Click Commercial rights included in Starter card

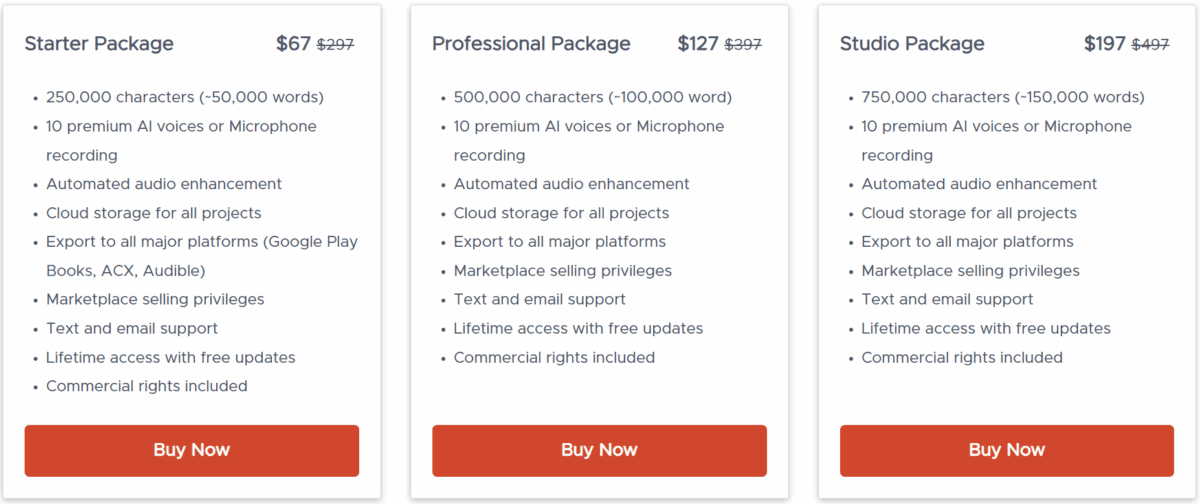click(146, 386)
